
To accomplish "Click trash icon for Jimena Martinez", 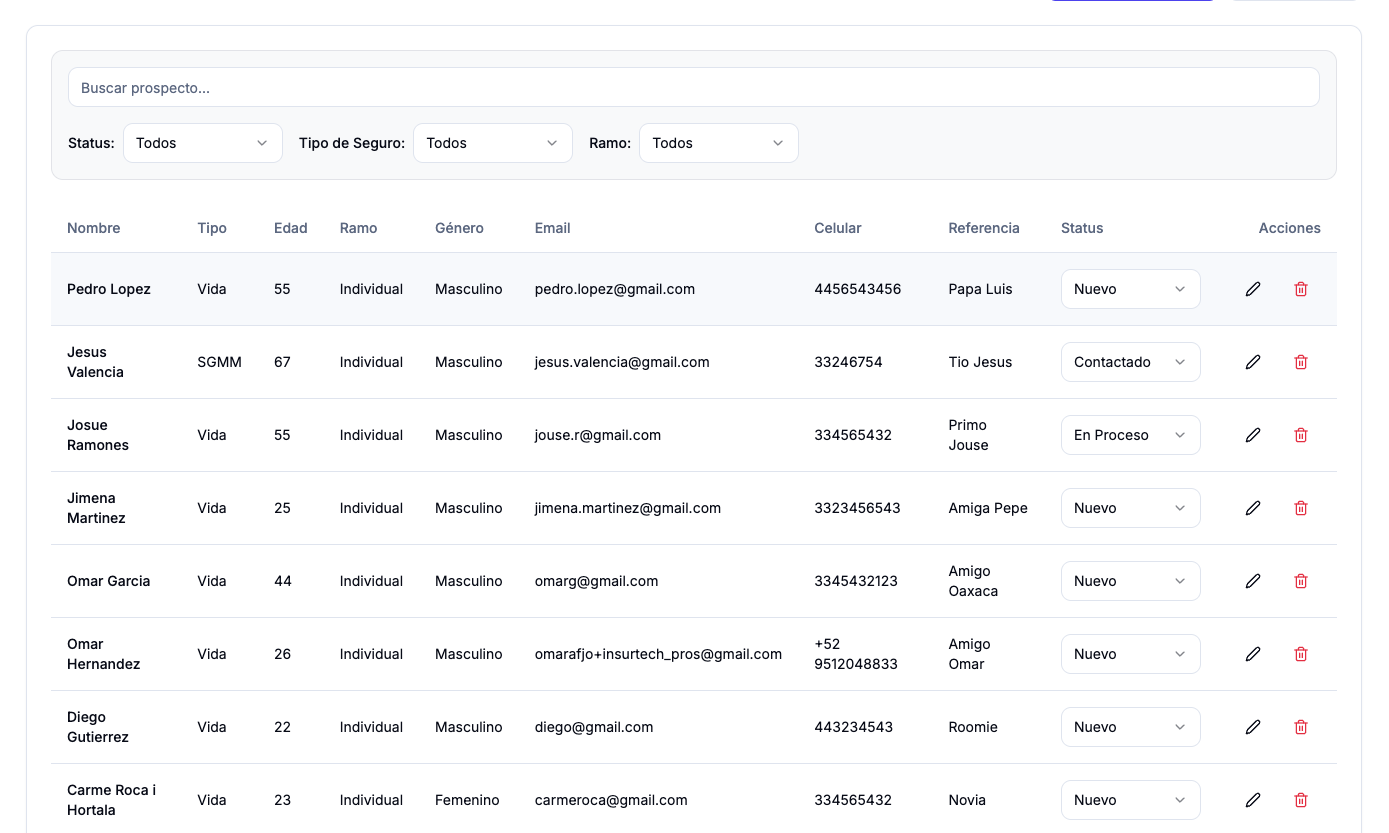I will (x=1301, y=508).
